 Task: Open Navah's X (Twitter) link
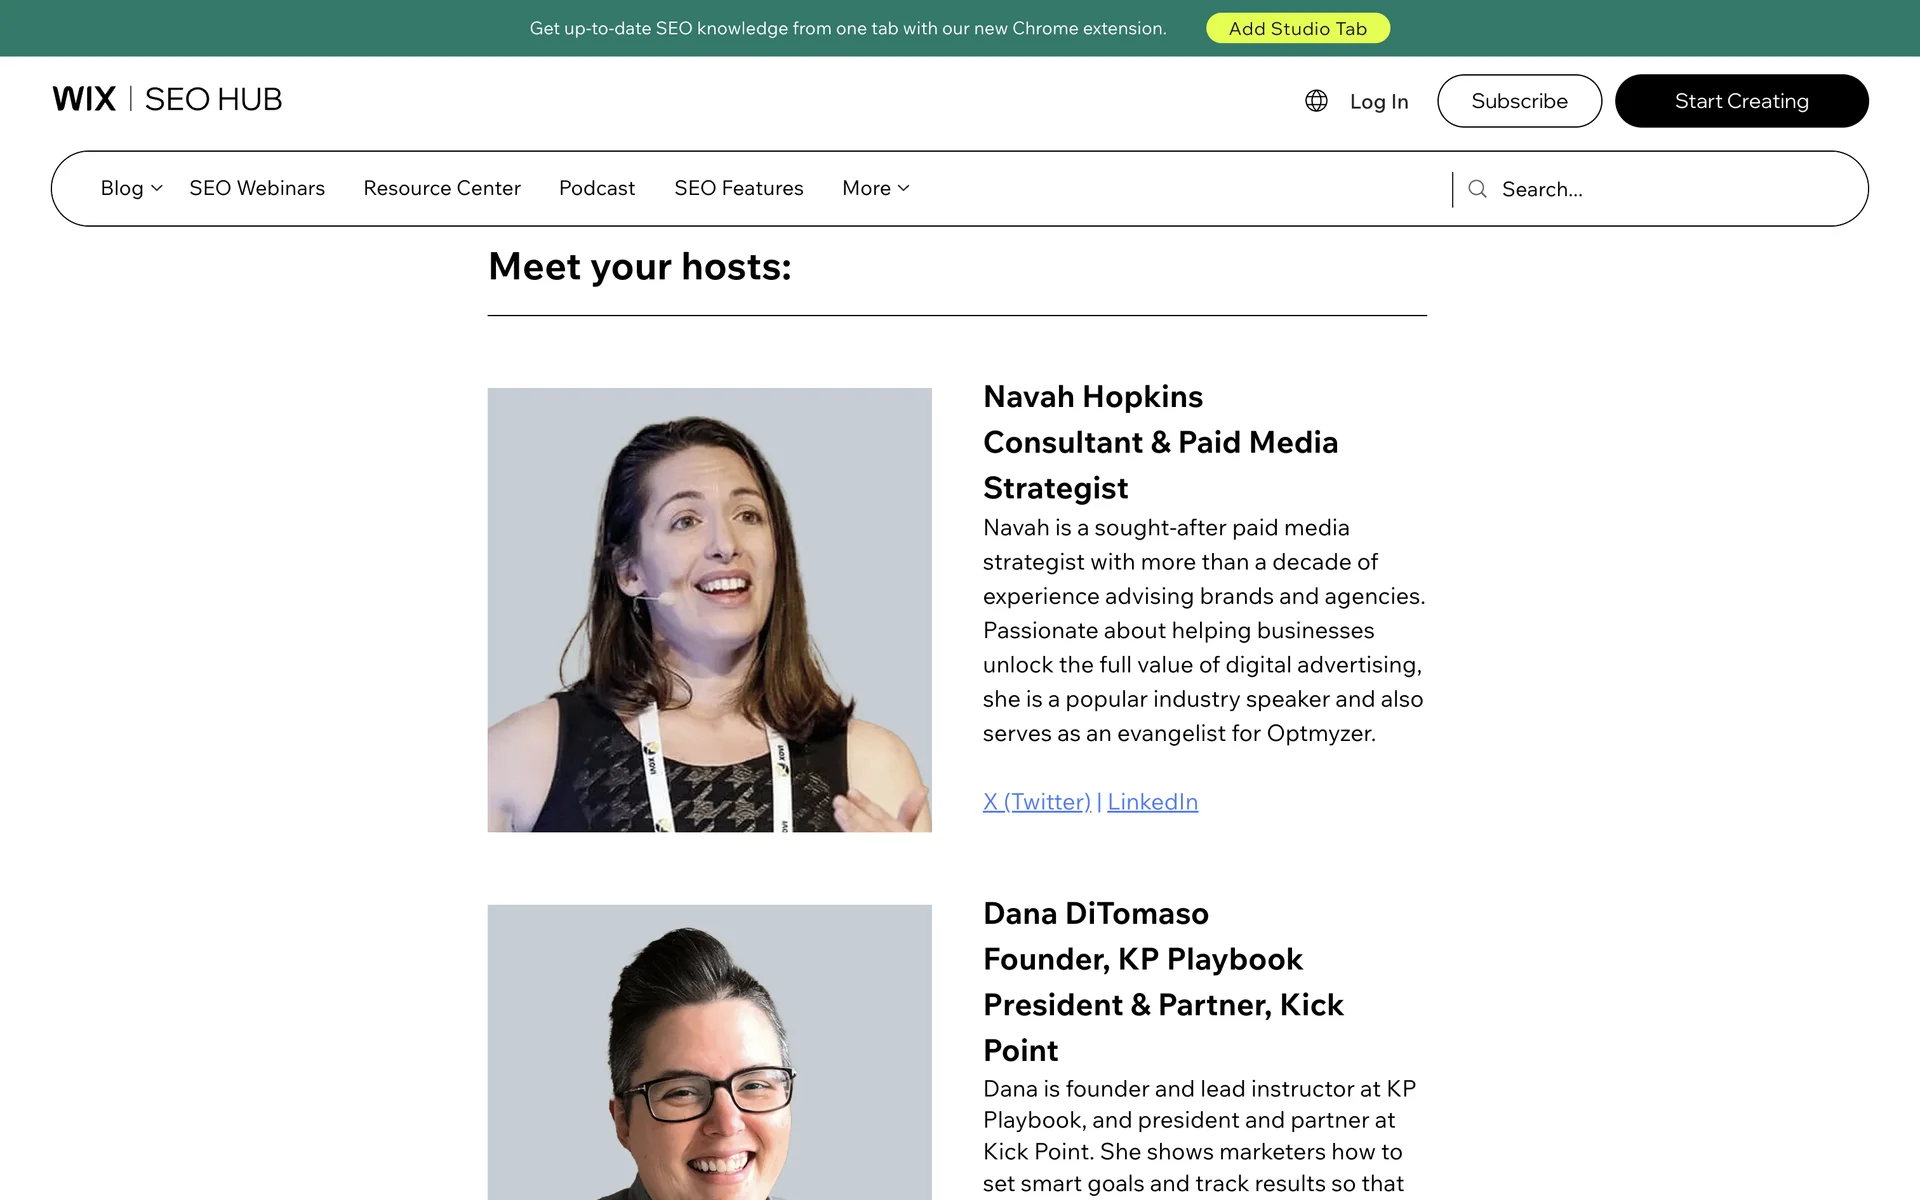1036,802
